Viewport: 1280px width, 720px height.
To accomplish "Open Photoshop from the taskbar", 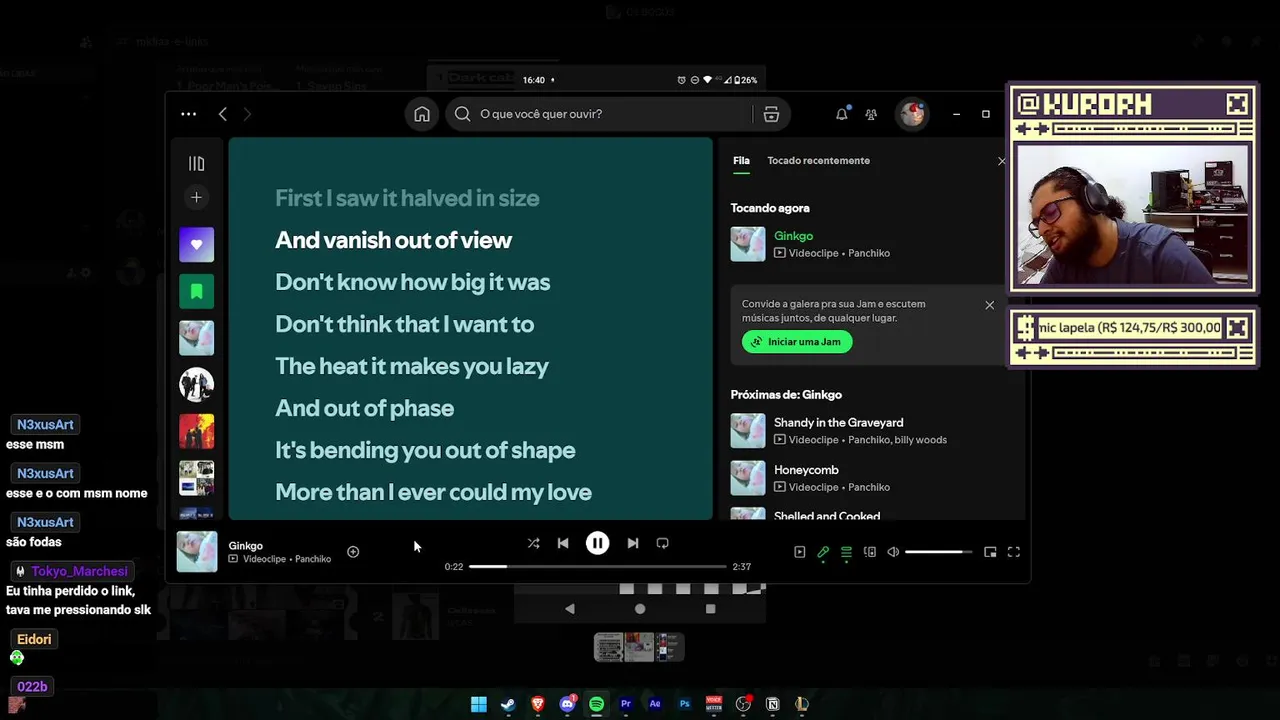I will (x=685, y=704).
